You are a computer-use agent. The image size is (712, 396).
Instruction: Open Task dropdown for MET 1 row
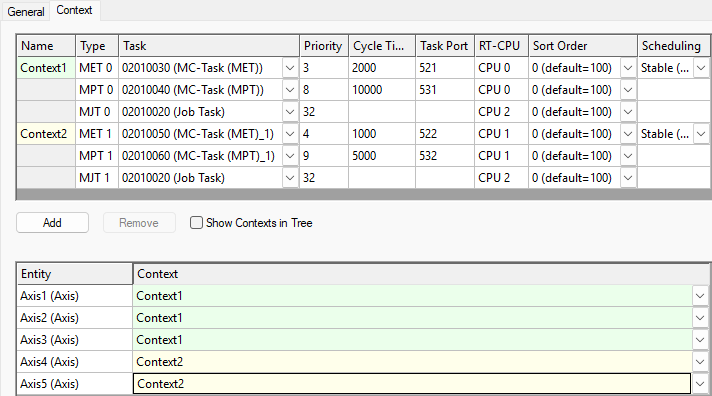290,134
